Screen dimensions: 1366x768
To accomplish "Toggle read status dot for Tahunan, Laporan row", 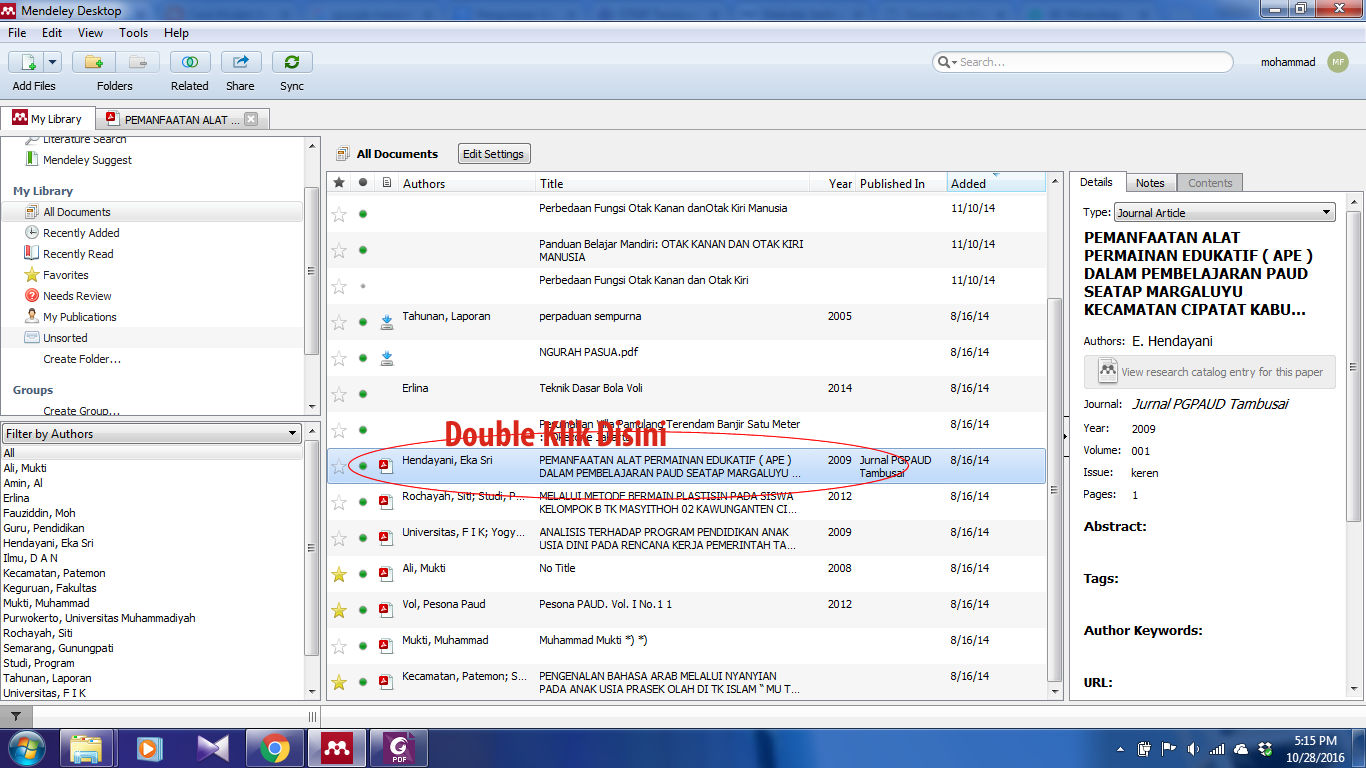I will (x=363, y=322).
